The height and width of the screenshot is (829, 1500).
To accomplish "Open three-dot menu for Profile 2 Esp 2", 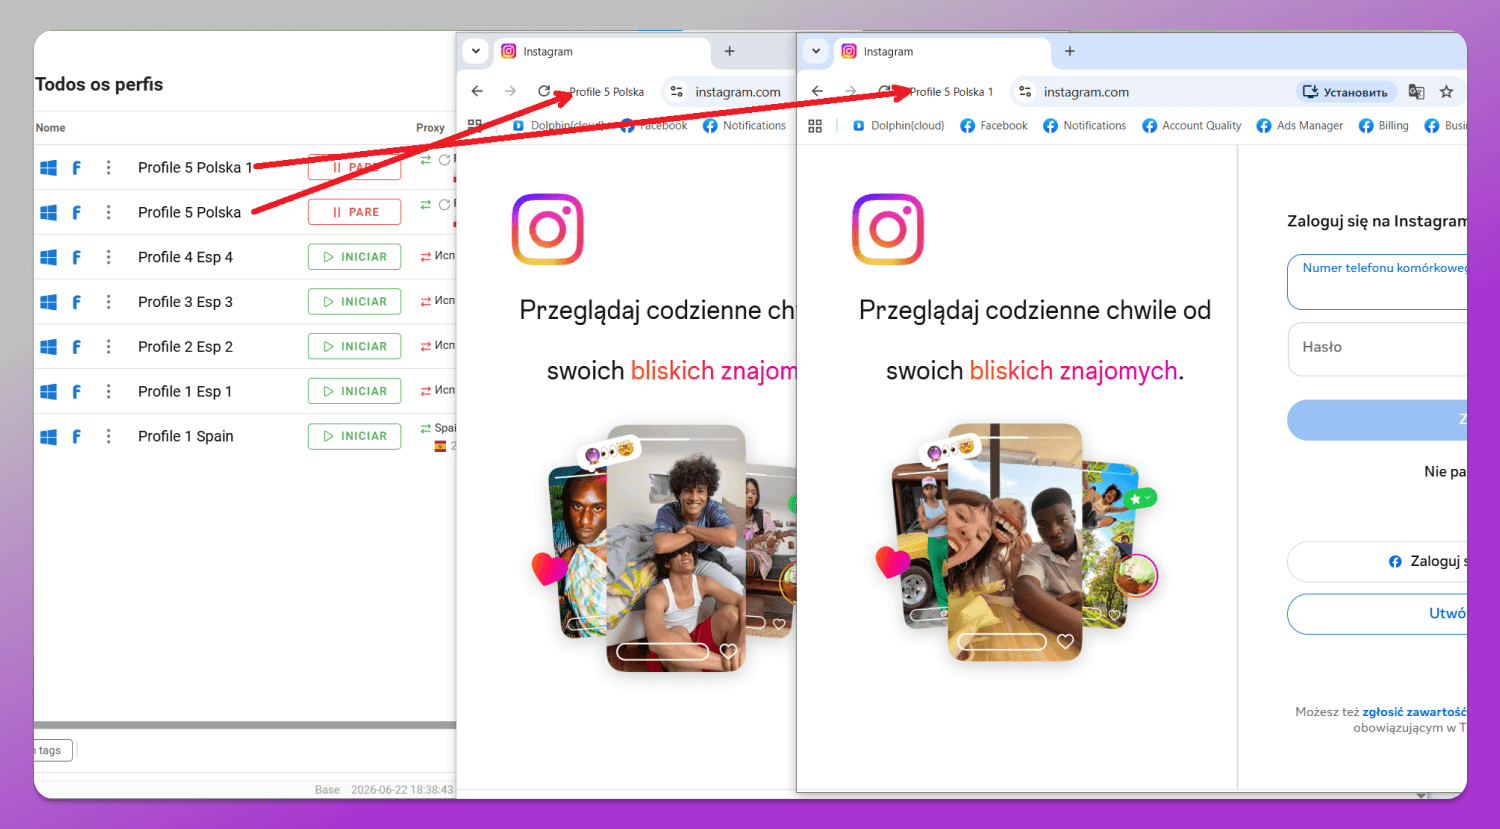I will [109, 347].
